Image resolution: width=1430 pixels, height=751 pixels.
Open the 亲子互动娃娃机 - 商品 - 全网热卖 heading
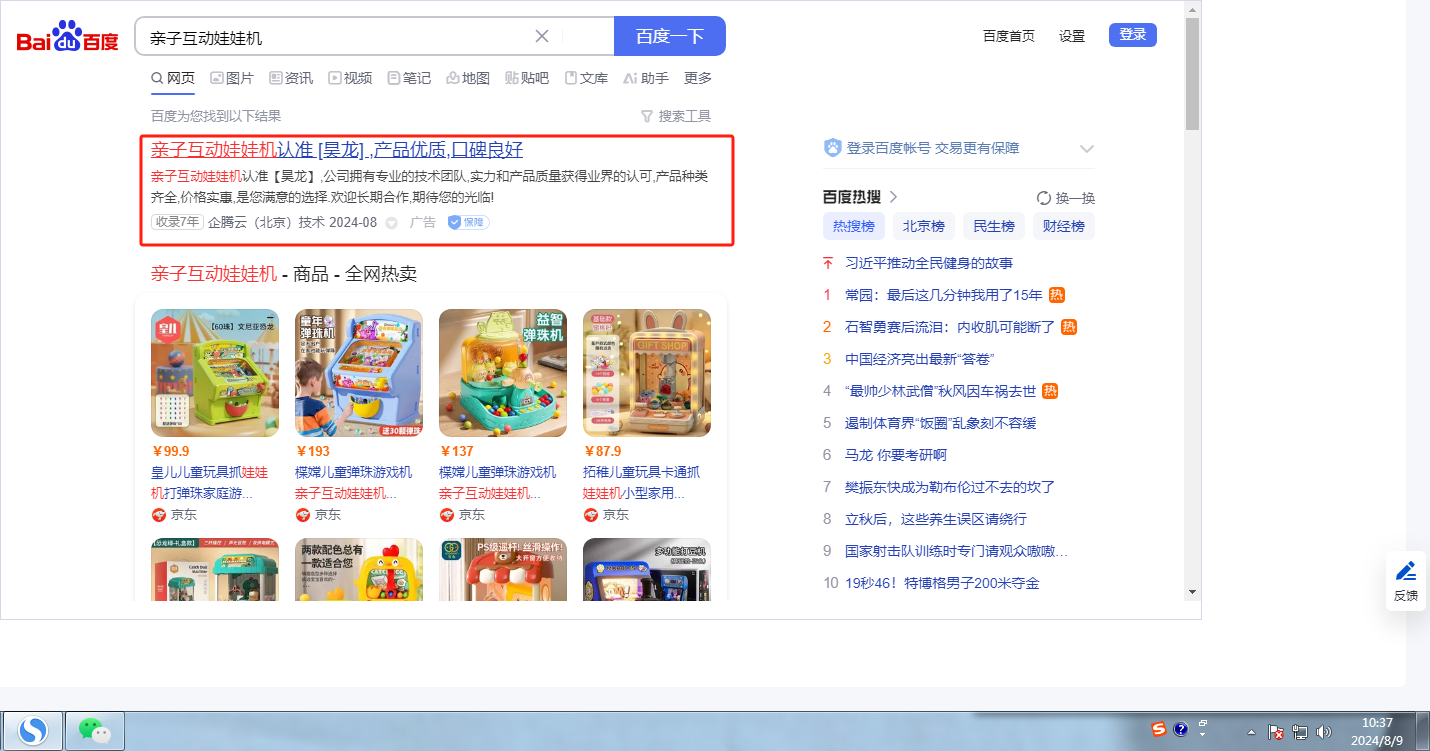click(284, 274)
